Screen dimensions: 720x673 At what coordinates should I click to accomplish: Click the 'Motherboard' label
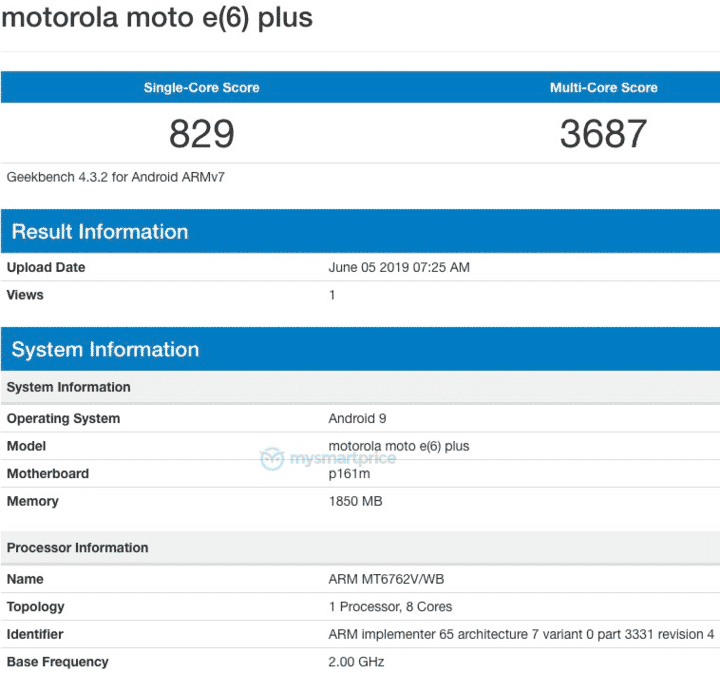click(x=48, y=474)
